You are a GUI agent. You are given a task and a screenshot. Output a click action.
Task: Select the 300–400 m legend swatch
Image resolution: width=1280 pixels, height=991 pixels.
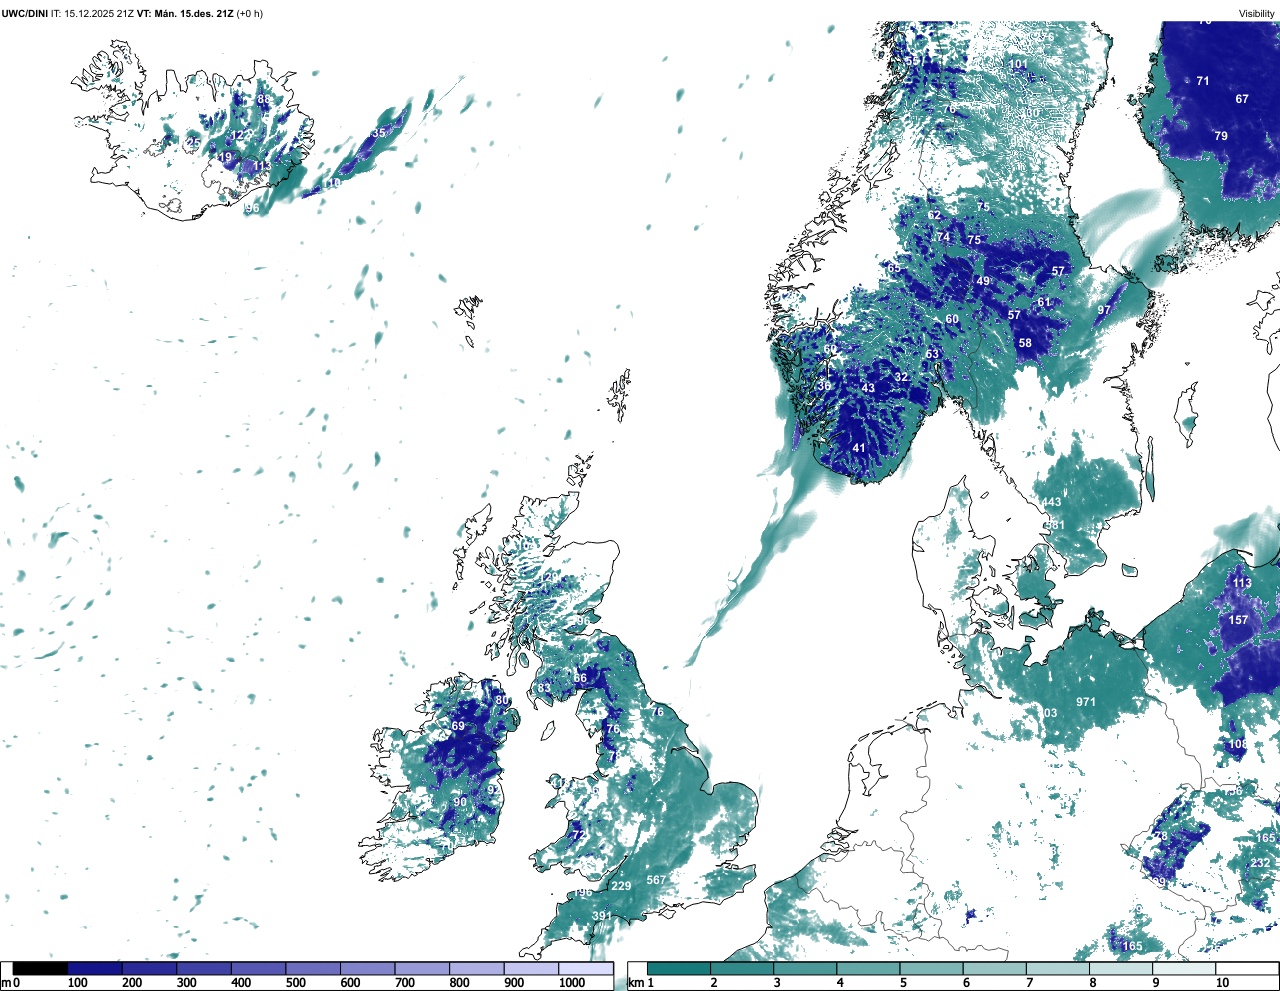point(204,969)
